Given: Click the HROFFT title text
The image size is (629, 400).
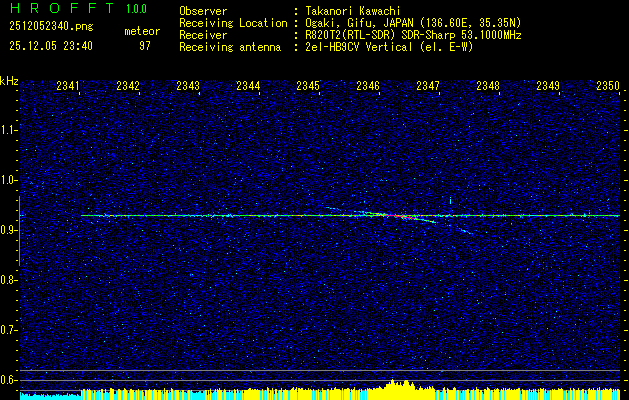Looking at the screenshot, I should 53,8.
